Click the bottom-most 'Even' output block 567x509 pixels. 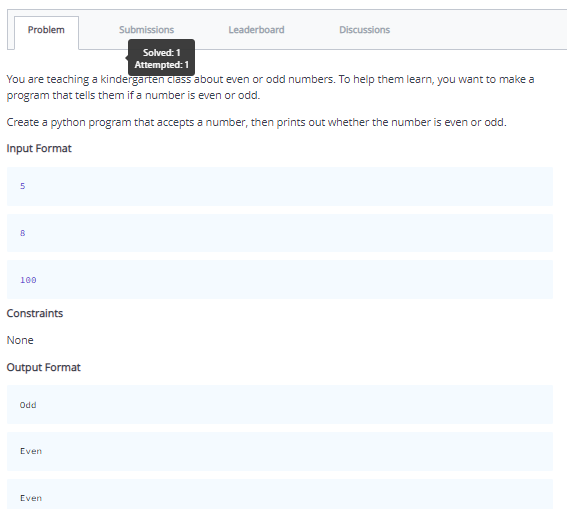[280, 494]
